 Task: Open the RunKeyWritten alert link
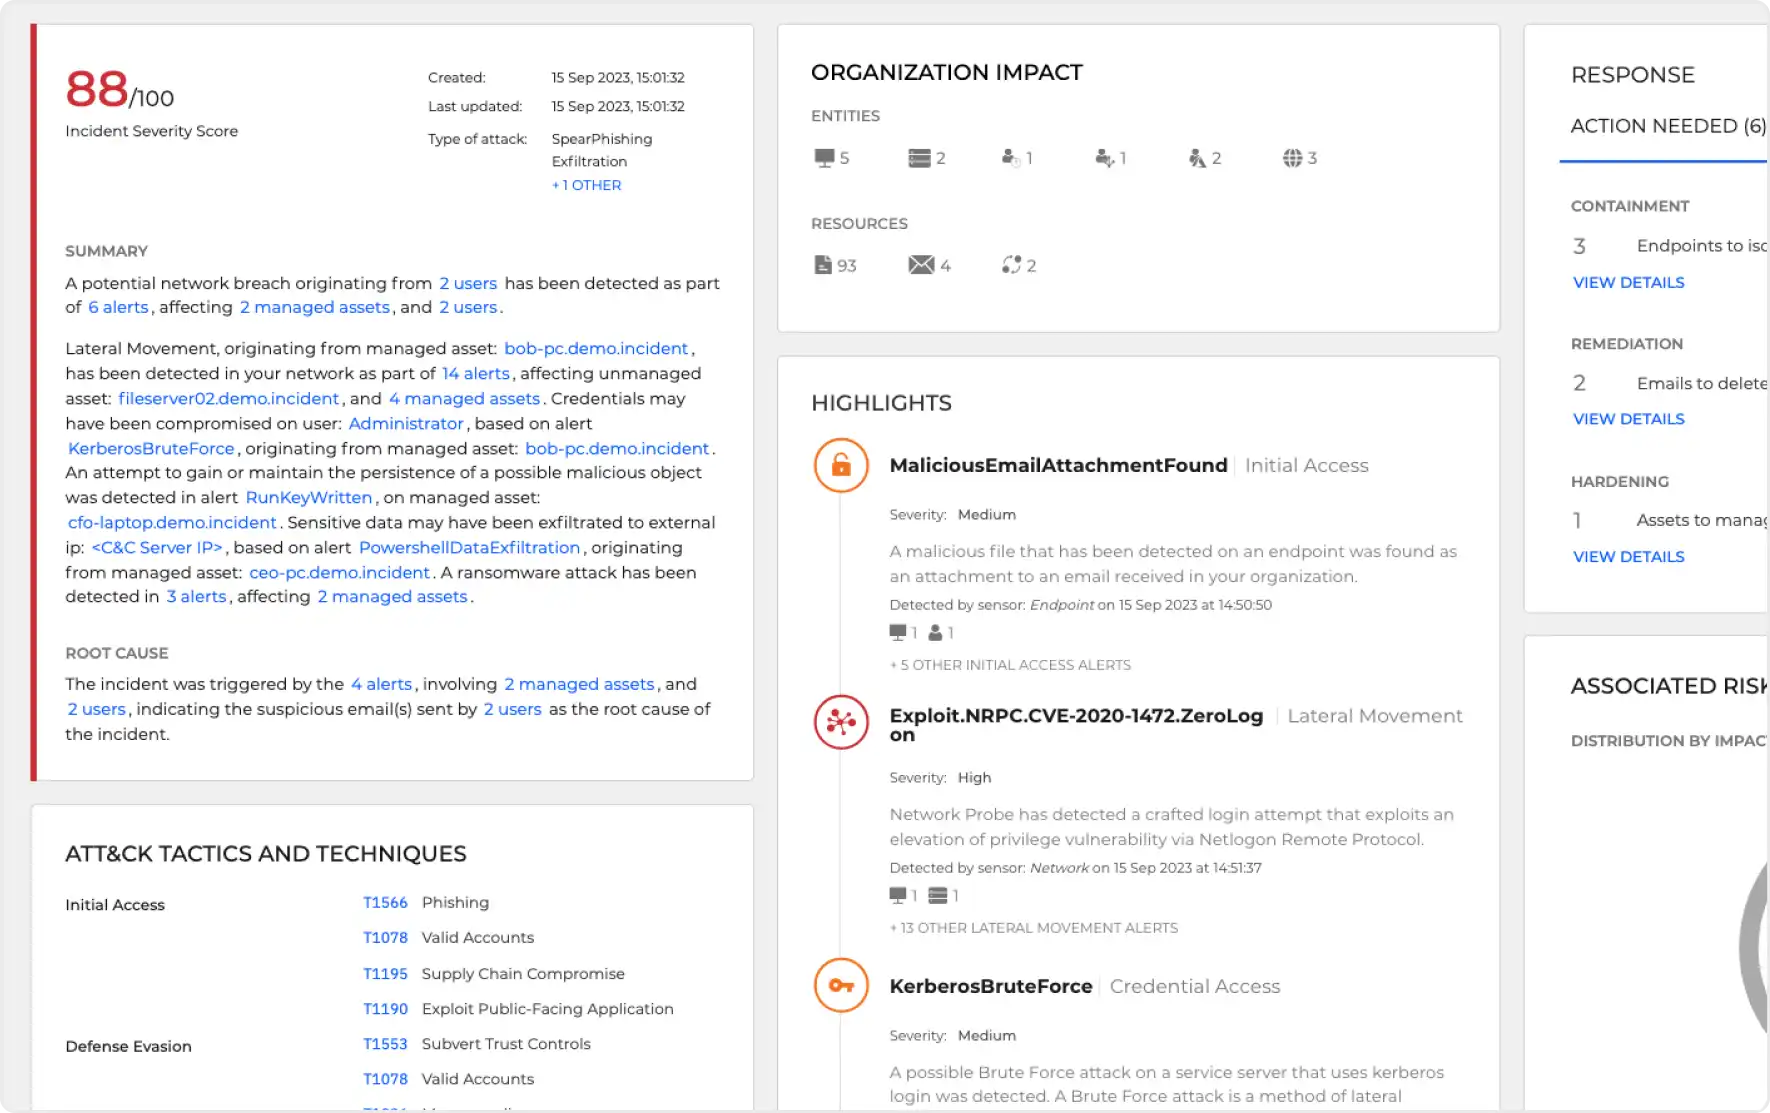point(309,497)
